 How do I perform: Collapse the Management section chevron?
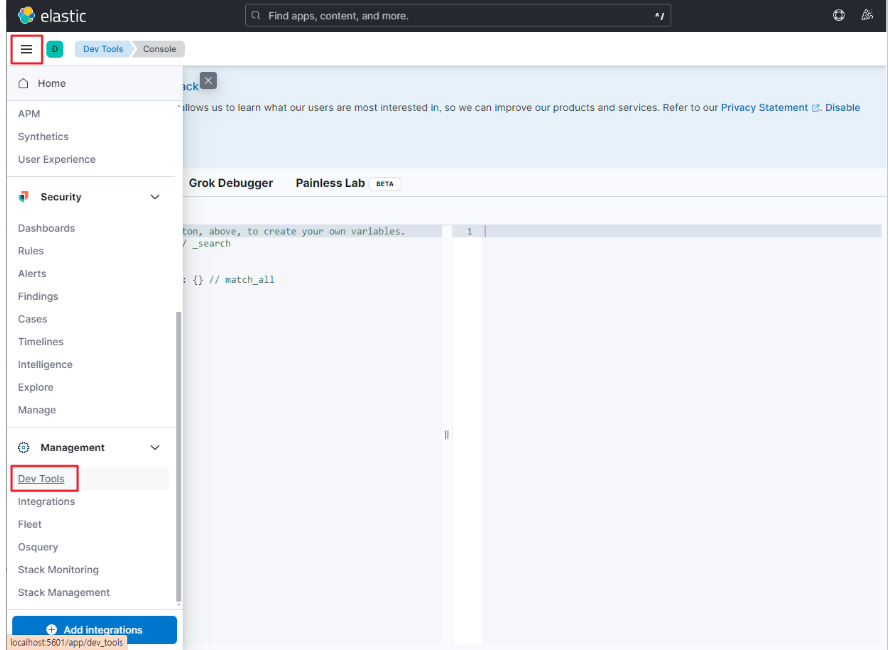155,447
